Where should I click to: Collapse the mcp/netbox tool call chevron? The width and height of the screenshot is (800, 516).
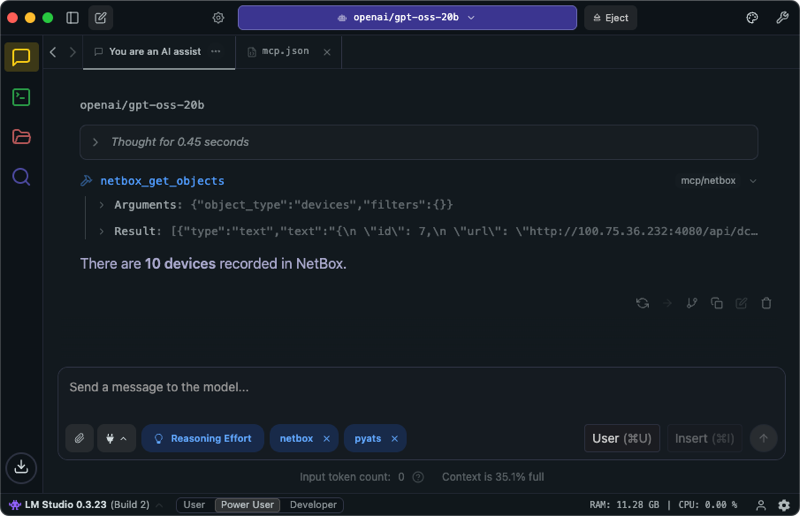point(753,181)
